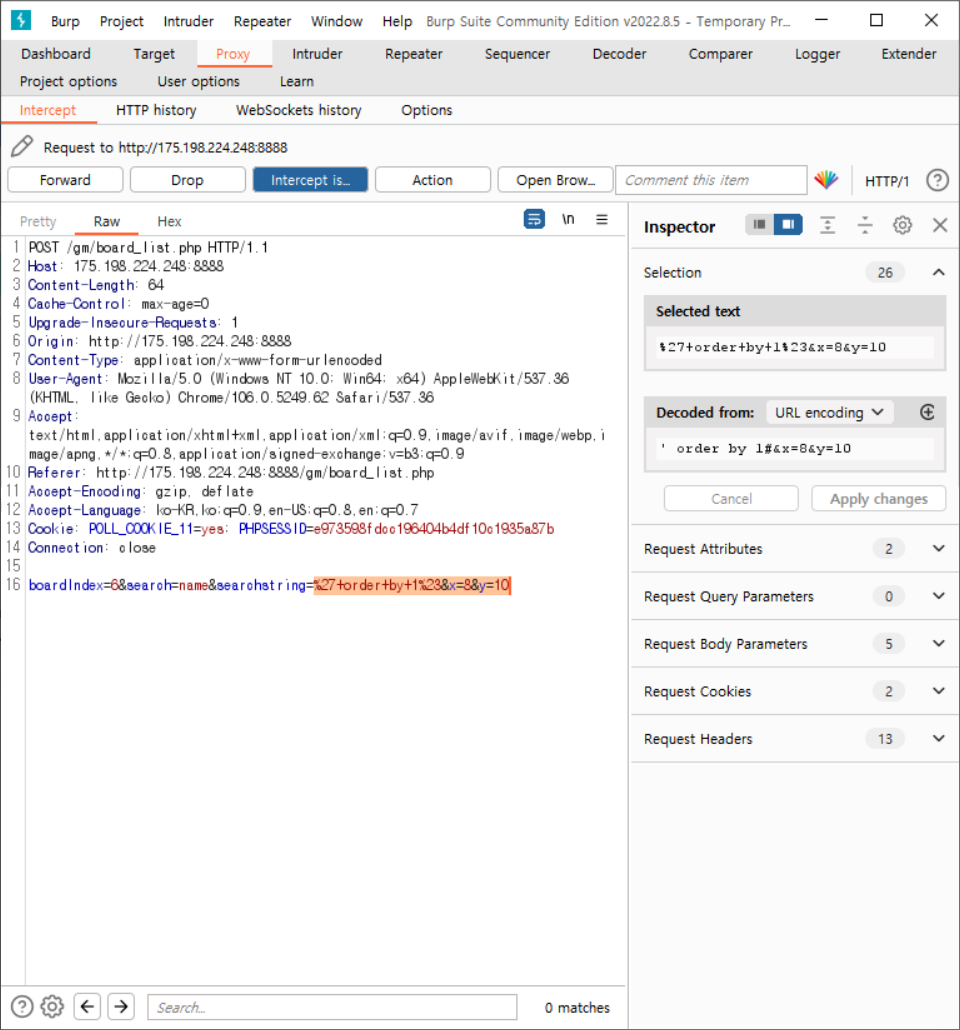Expand Request Headers section
Image resolution: width=960 pixels, height=1030 pixels.
click(x=939, y=738)
